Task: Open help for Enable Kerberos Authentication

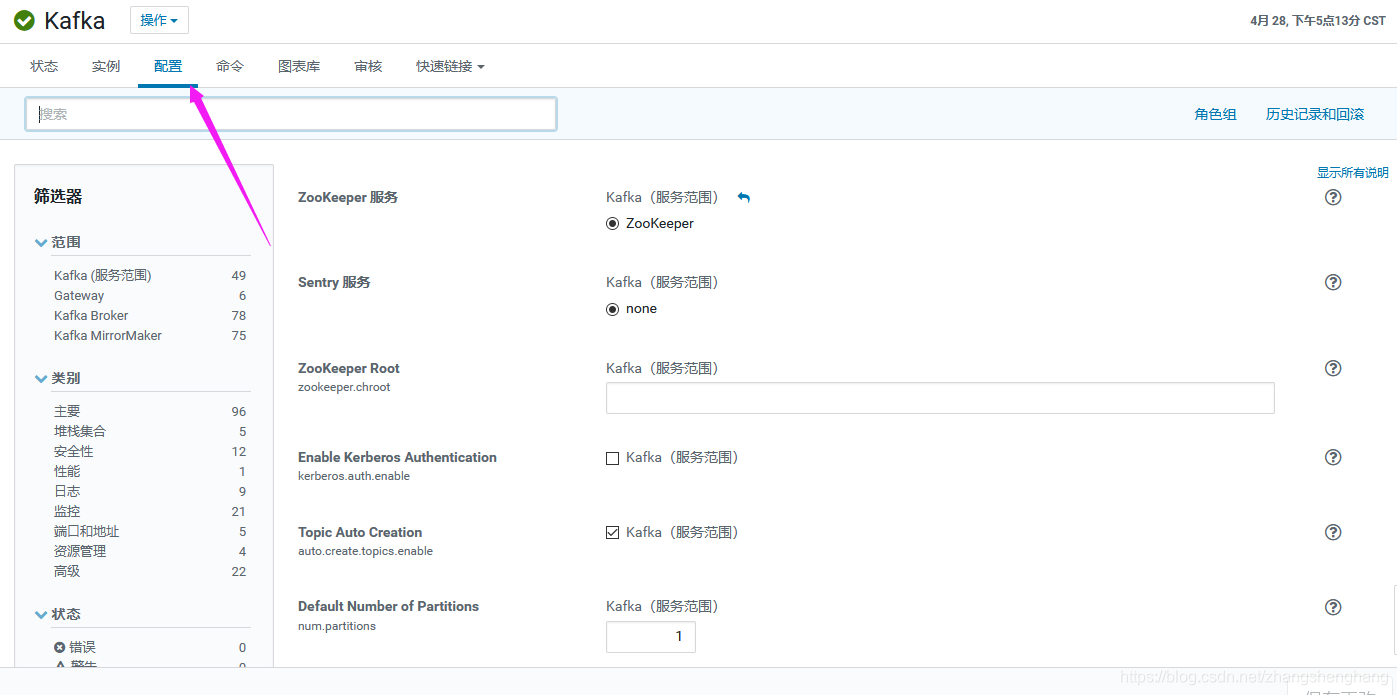Action: (x=1333, y=457)
